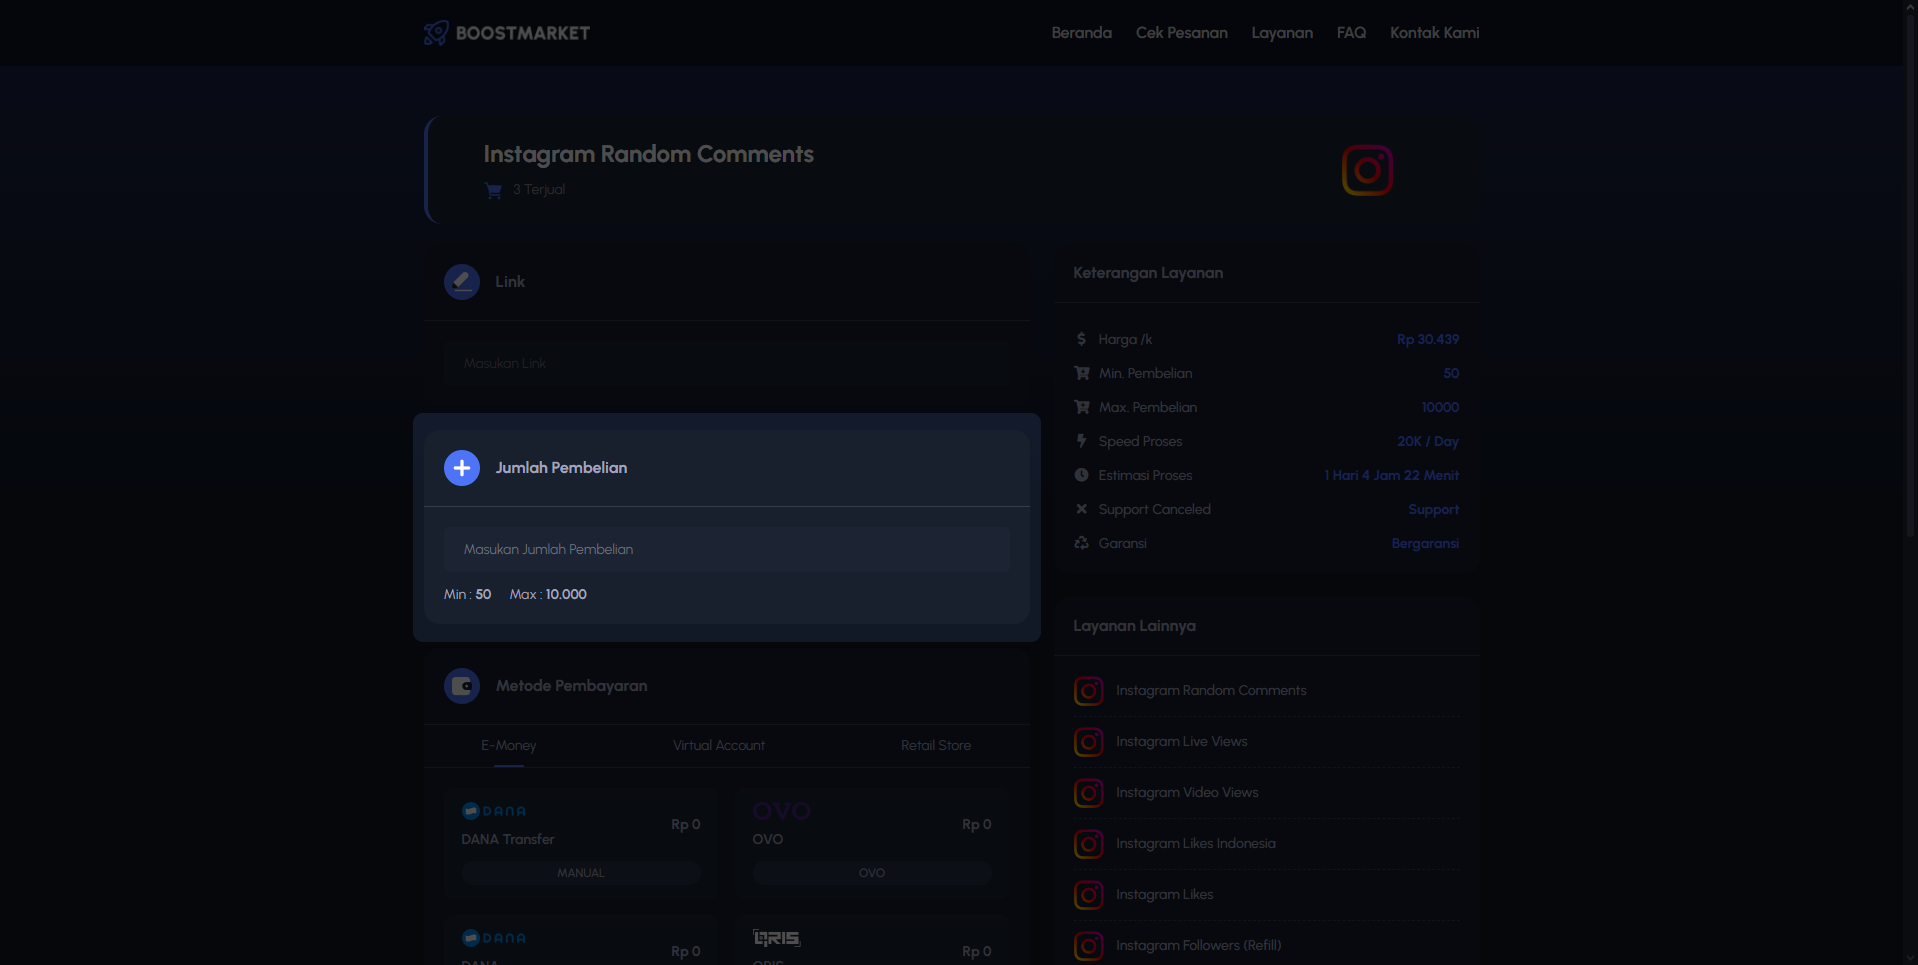Click the 'Layanan Lainnya' panel heading
The height and width of the screenshot is (965, 1918).
click(1134, 626)
